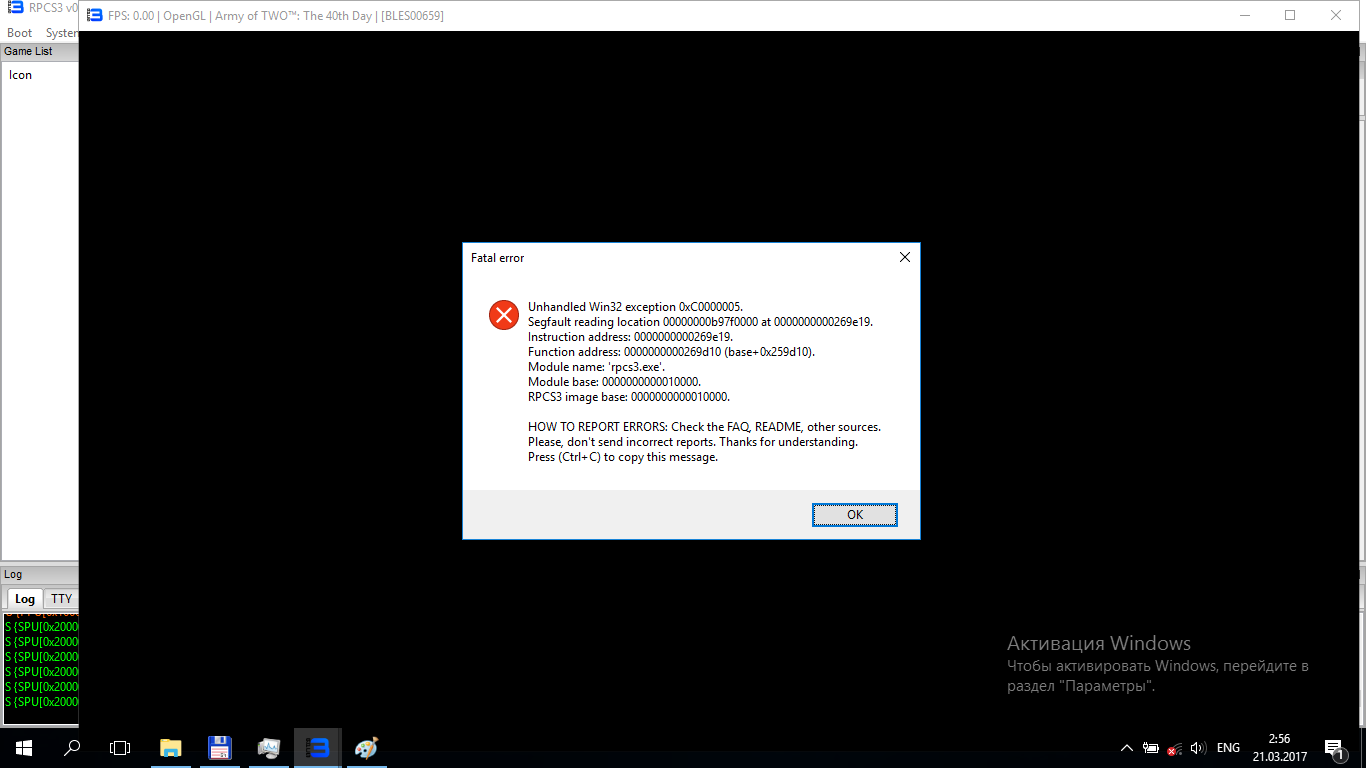Open Task View on the taskbar
1366x768 pixels.
[x=120, y=748]
